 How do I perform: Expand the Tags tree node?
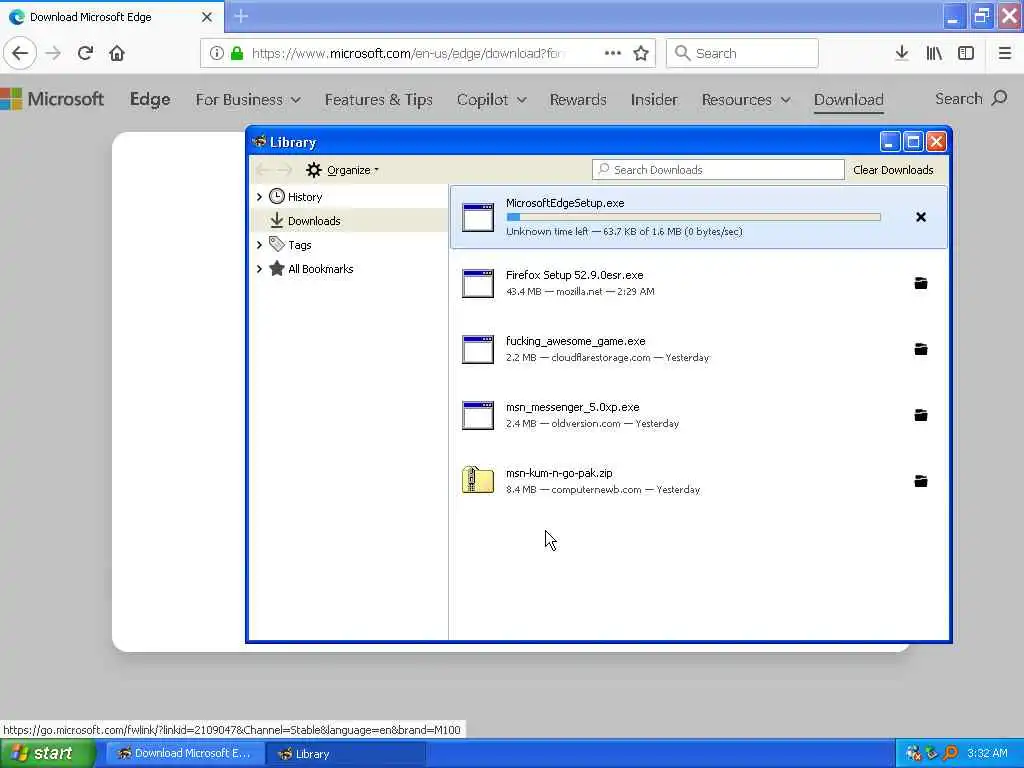(x=259, y=245)
